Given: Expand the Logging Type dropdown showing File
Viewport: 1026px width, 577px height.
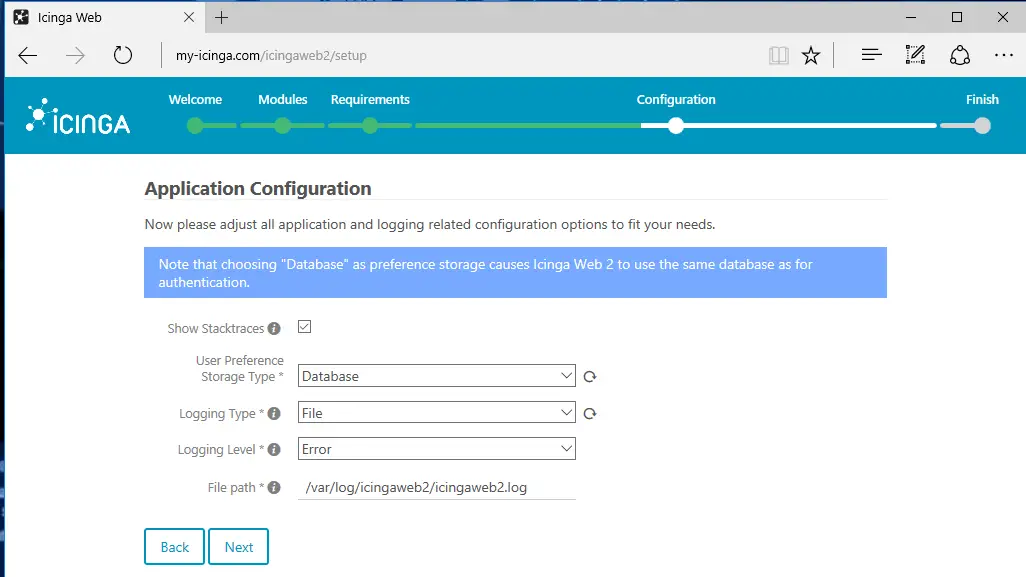Looking at the screenshot, I should tap(436, 413).
